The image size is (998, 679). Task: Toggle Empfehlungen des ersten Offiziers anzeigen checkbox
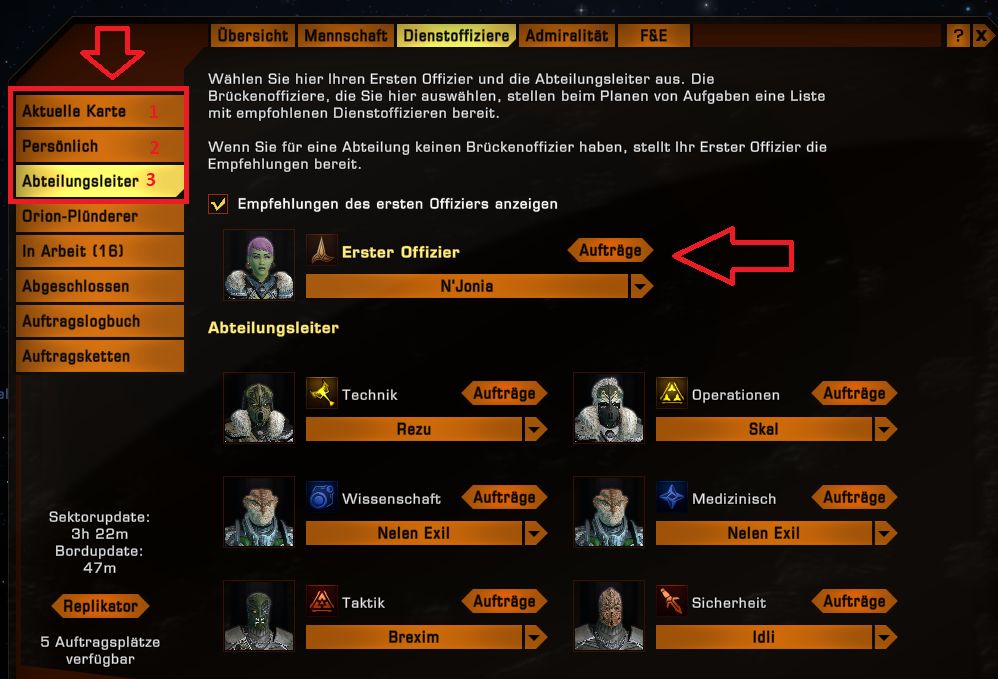[x=218, y=204]
